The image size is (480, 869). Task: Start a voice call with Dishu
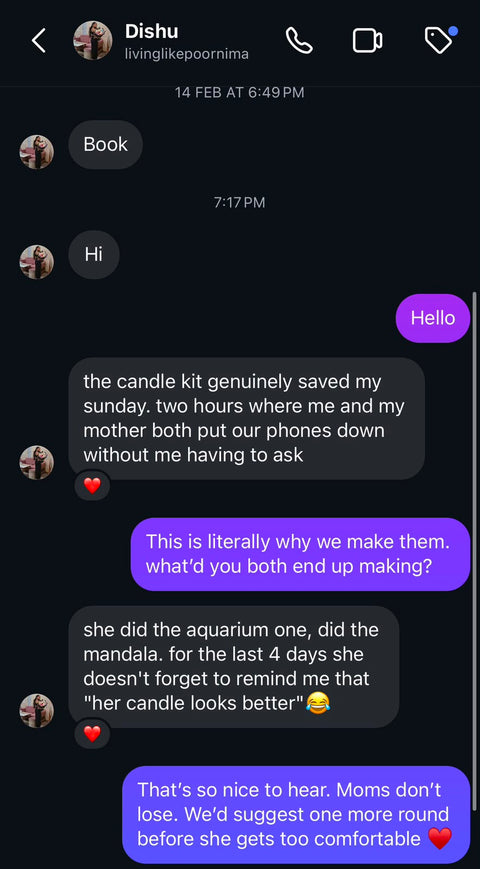point(299,40)
